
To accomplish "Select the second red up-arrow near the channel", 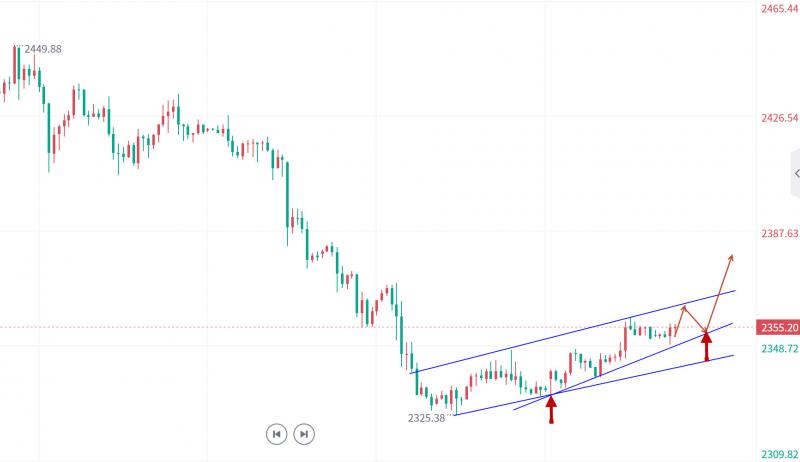I will click(707, 346).
